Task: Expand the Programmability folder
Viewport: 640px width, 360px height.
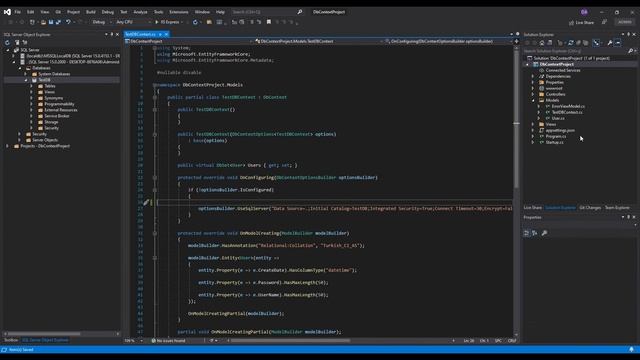Action: (x=31, y=104)
